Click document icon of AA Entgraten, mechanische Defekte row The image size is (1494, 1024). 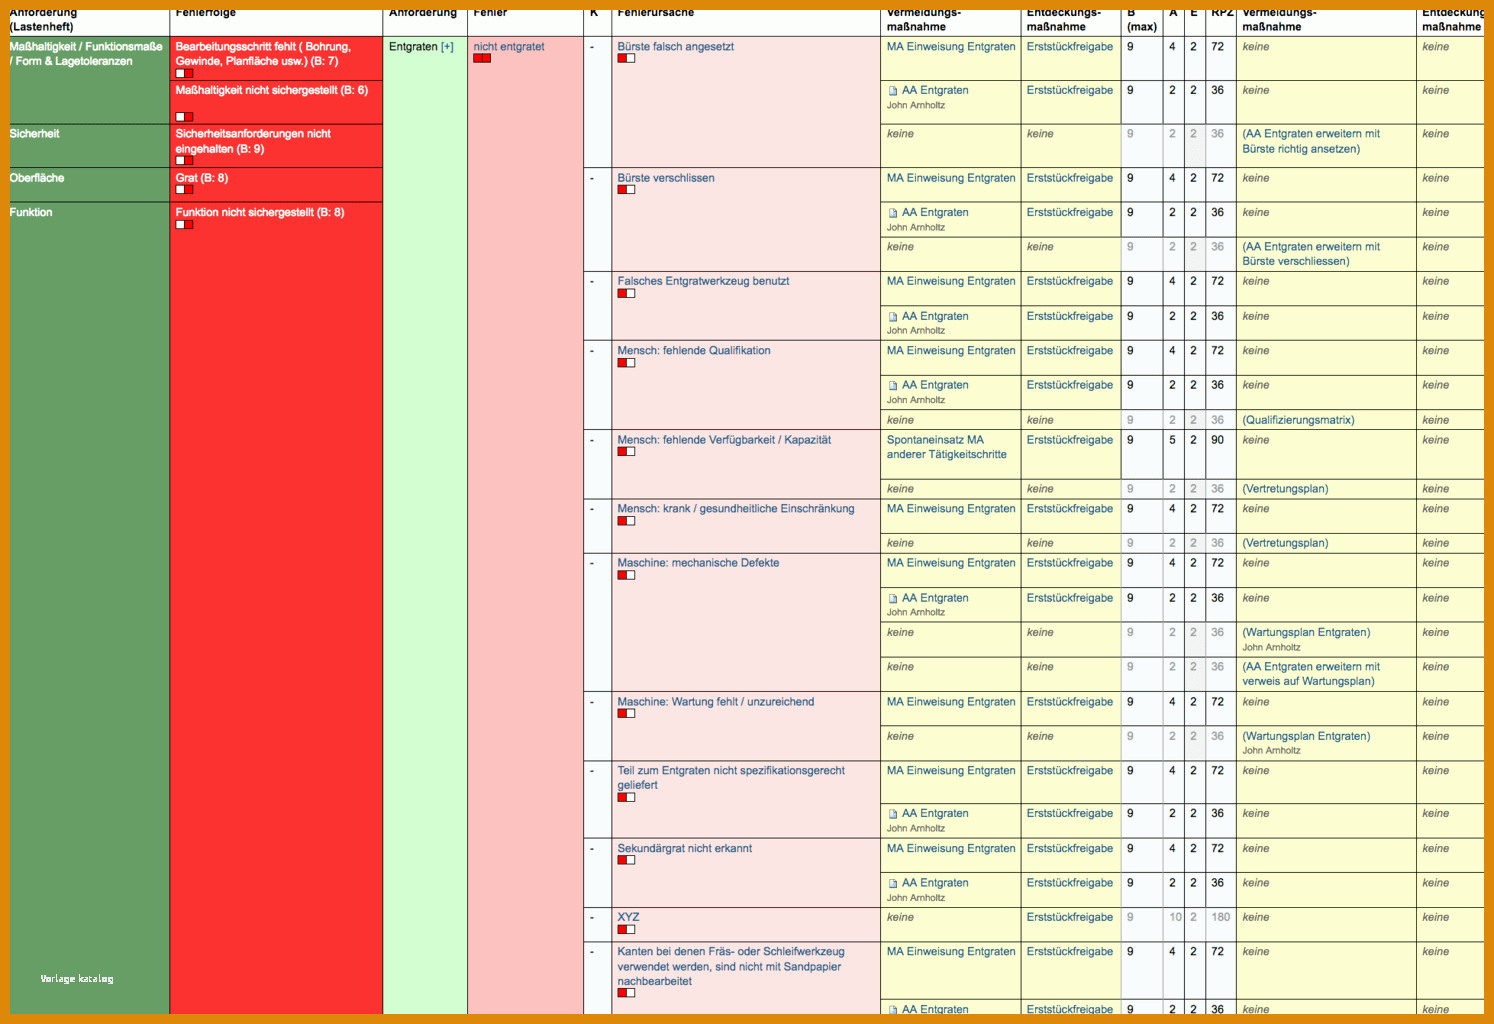tap(893, 599)
